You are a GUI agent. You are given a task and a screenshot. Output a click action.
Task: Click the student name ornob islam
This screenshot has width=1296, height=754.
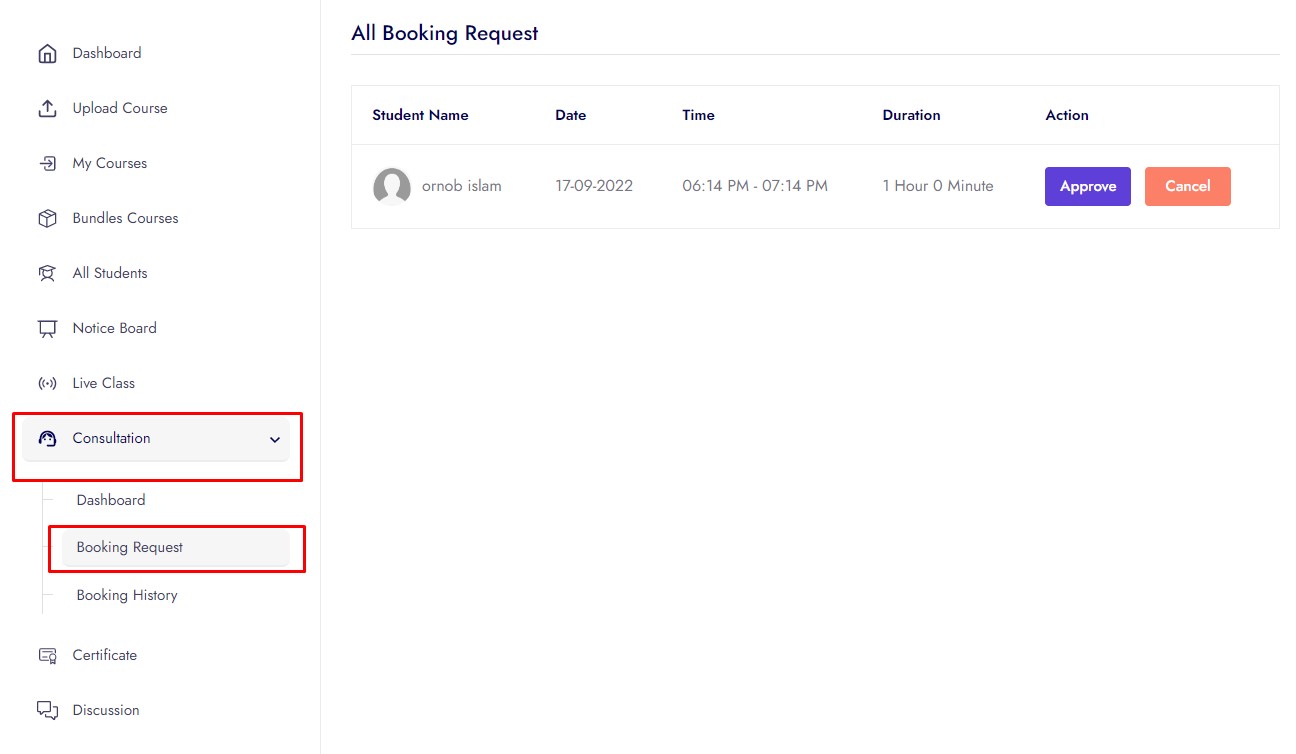(461, 186)
